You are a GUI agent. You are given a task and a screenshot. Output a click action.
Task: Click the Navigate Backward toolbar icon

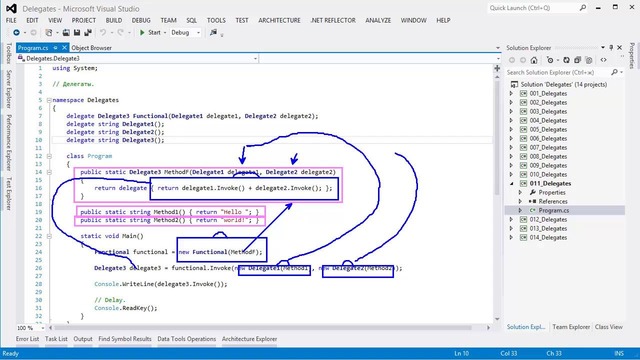coord(16,33)
